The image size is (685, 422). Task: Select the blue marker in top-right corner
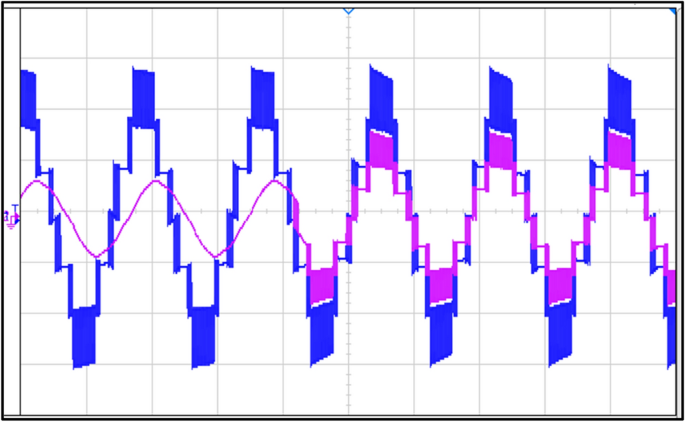(x=672, y=11)
